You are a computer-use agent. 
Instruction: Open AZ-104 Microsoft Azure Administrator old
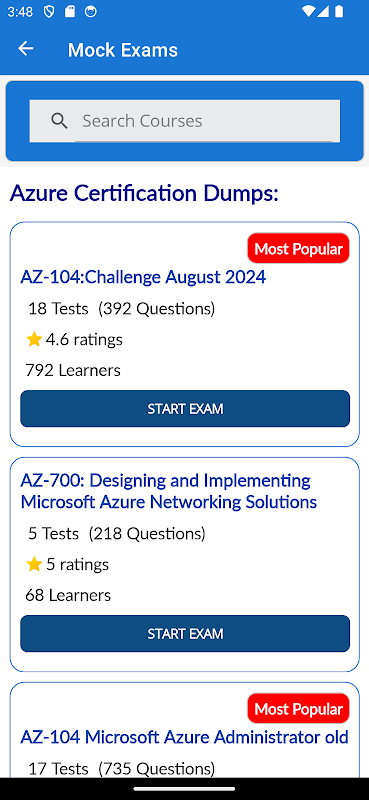(184, 737)
